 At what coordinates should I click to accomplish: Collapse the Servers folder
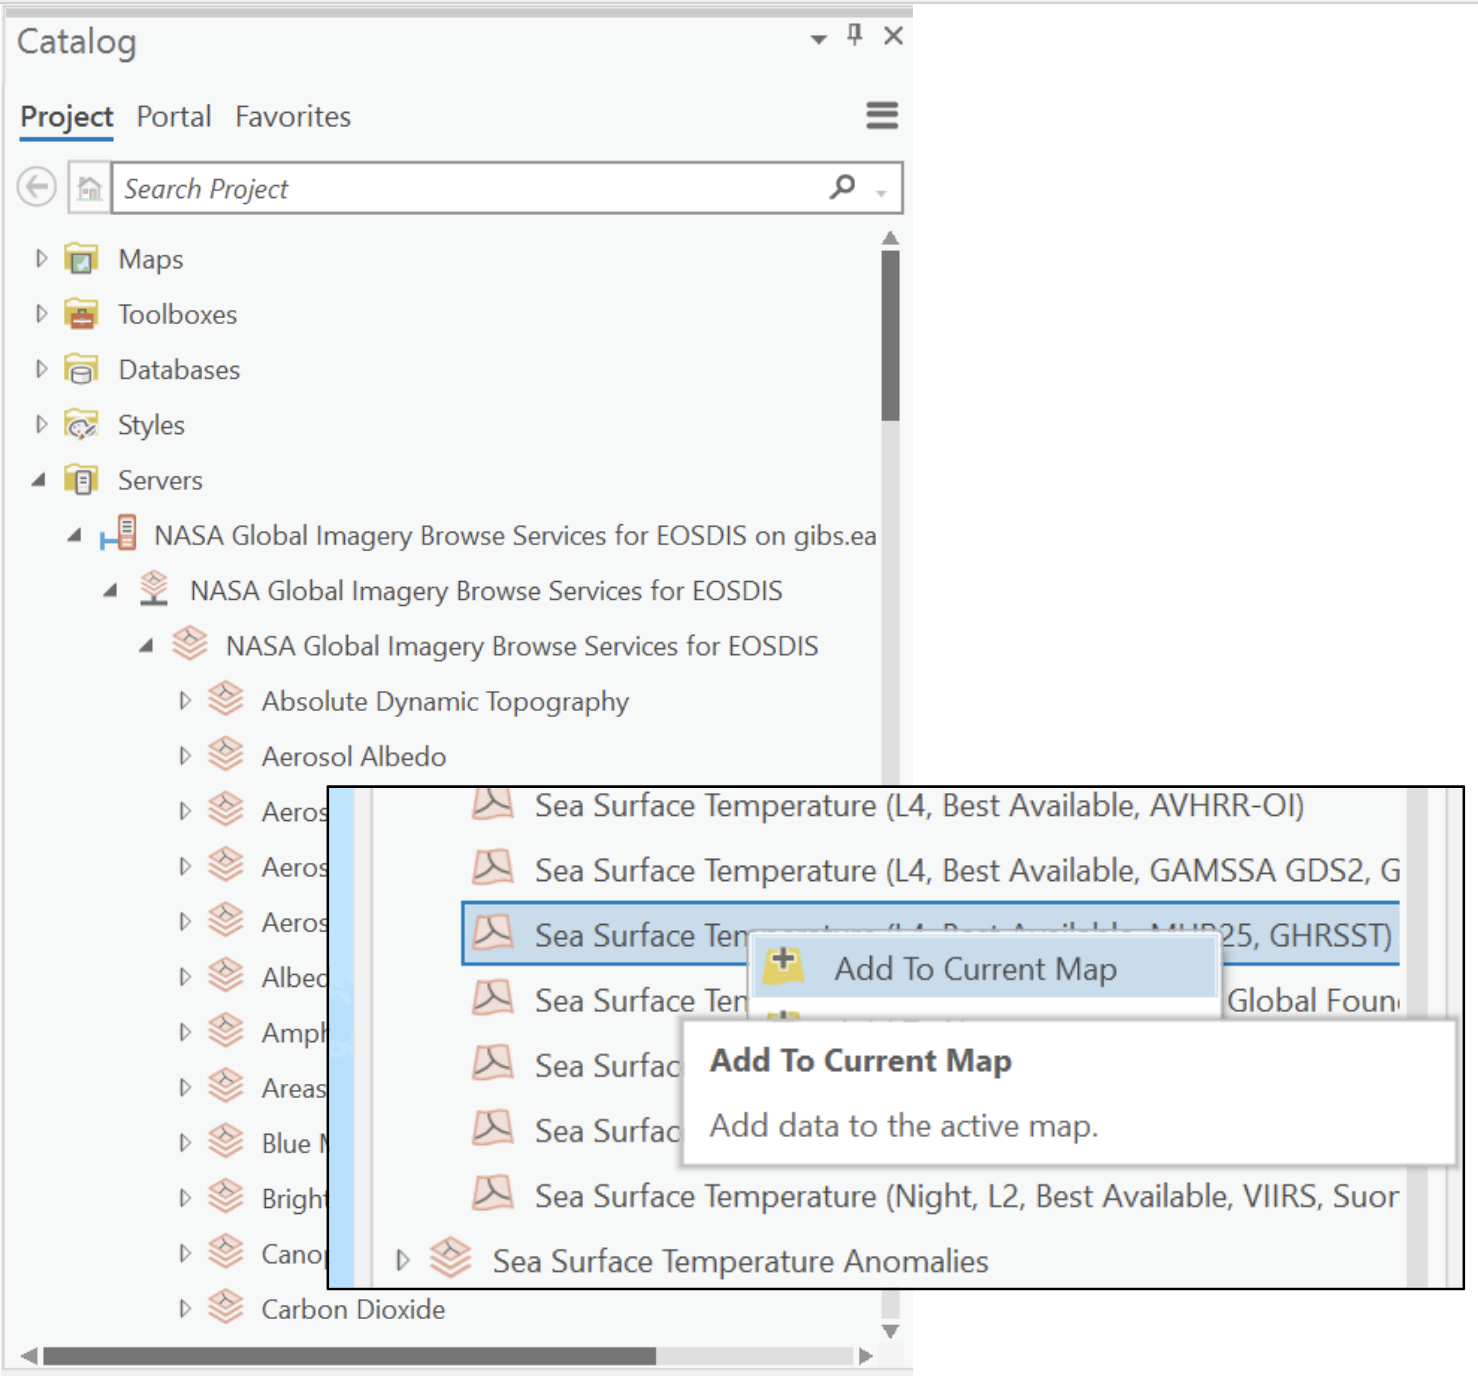(x=39, y=480)
